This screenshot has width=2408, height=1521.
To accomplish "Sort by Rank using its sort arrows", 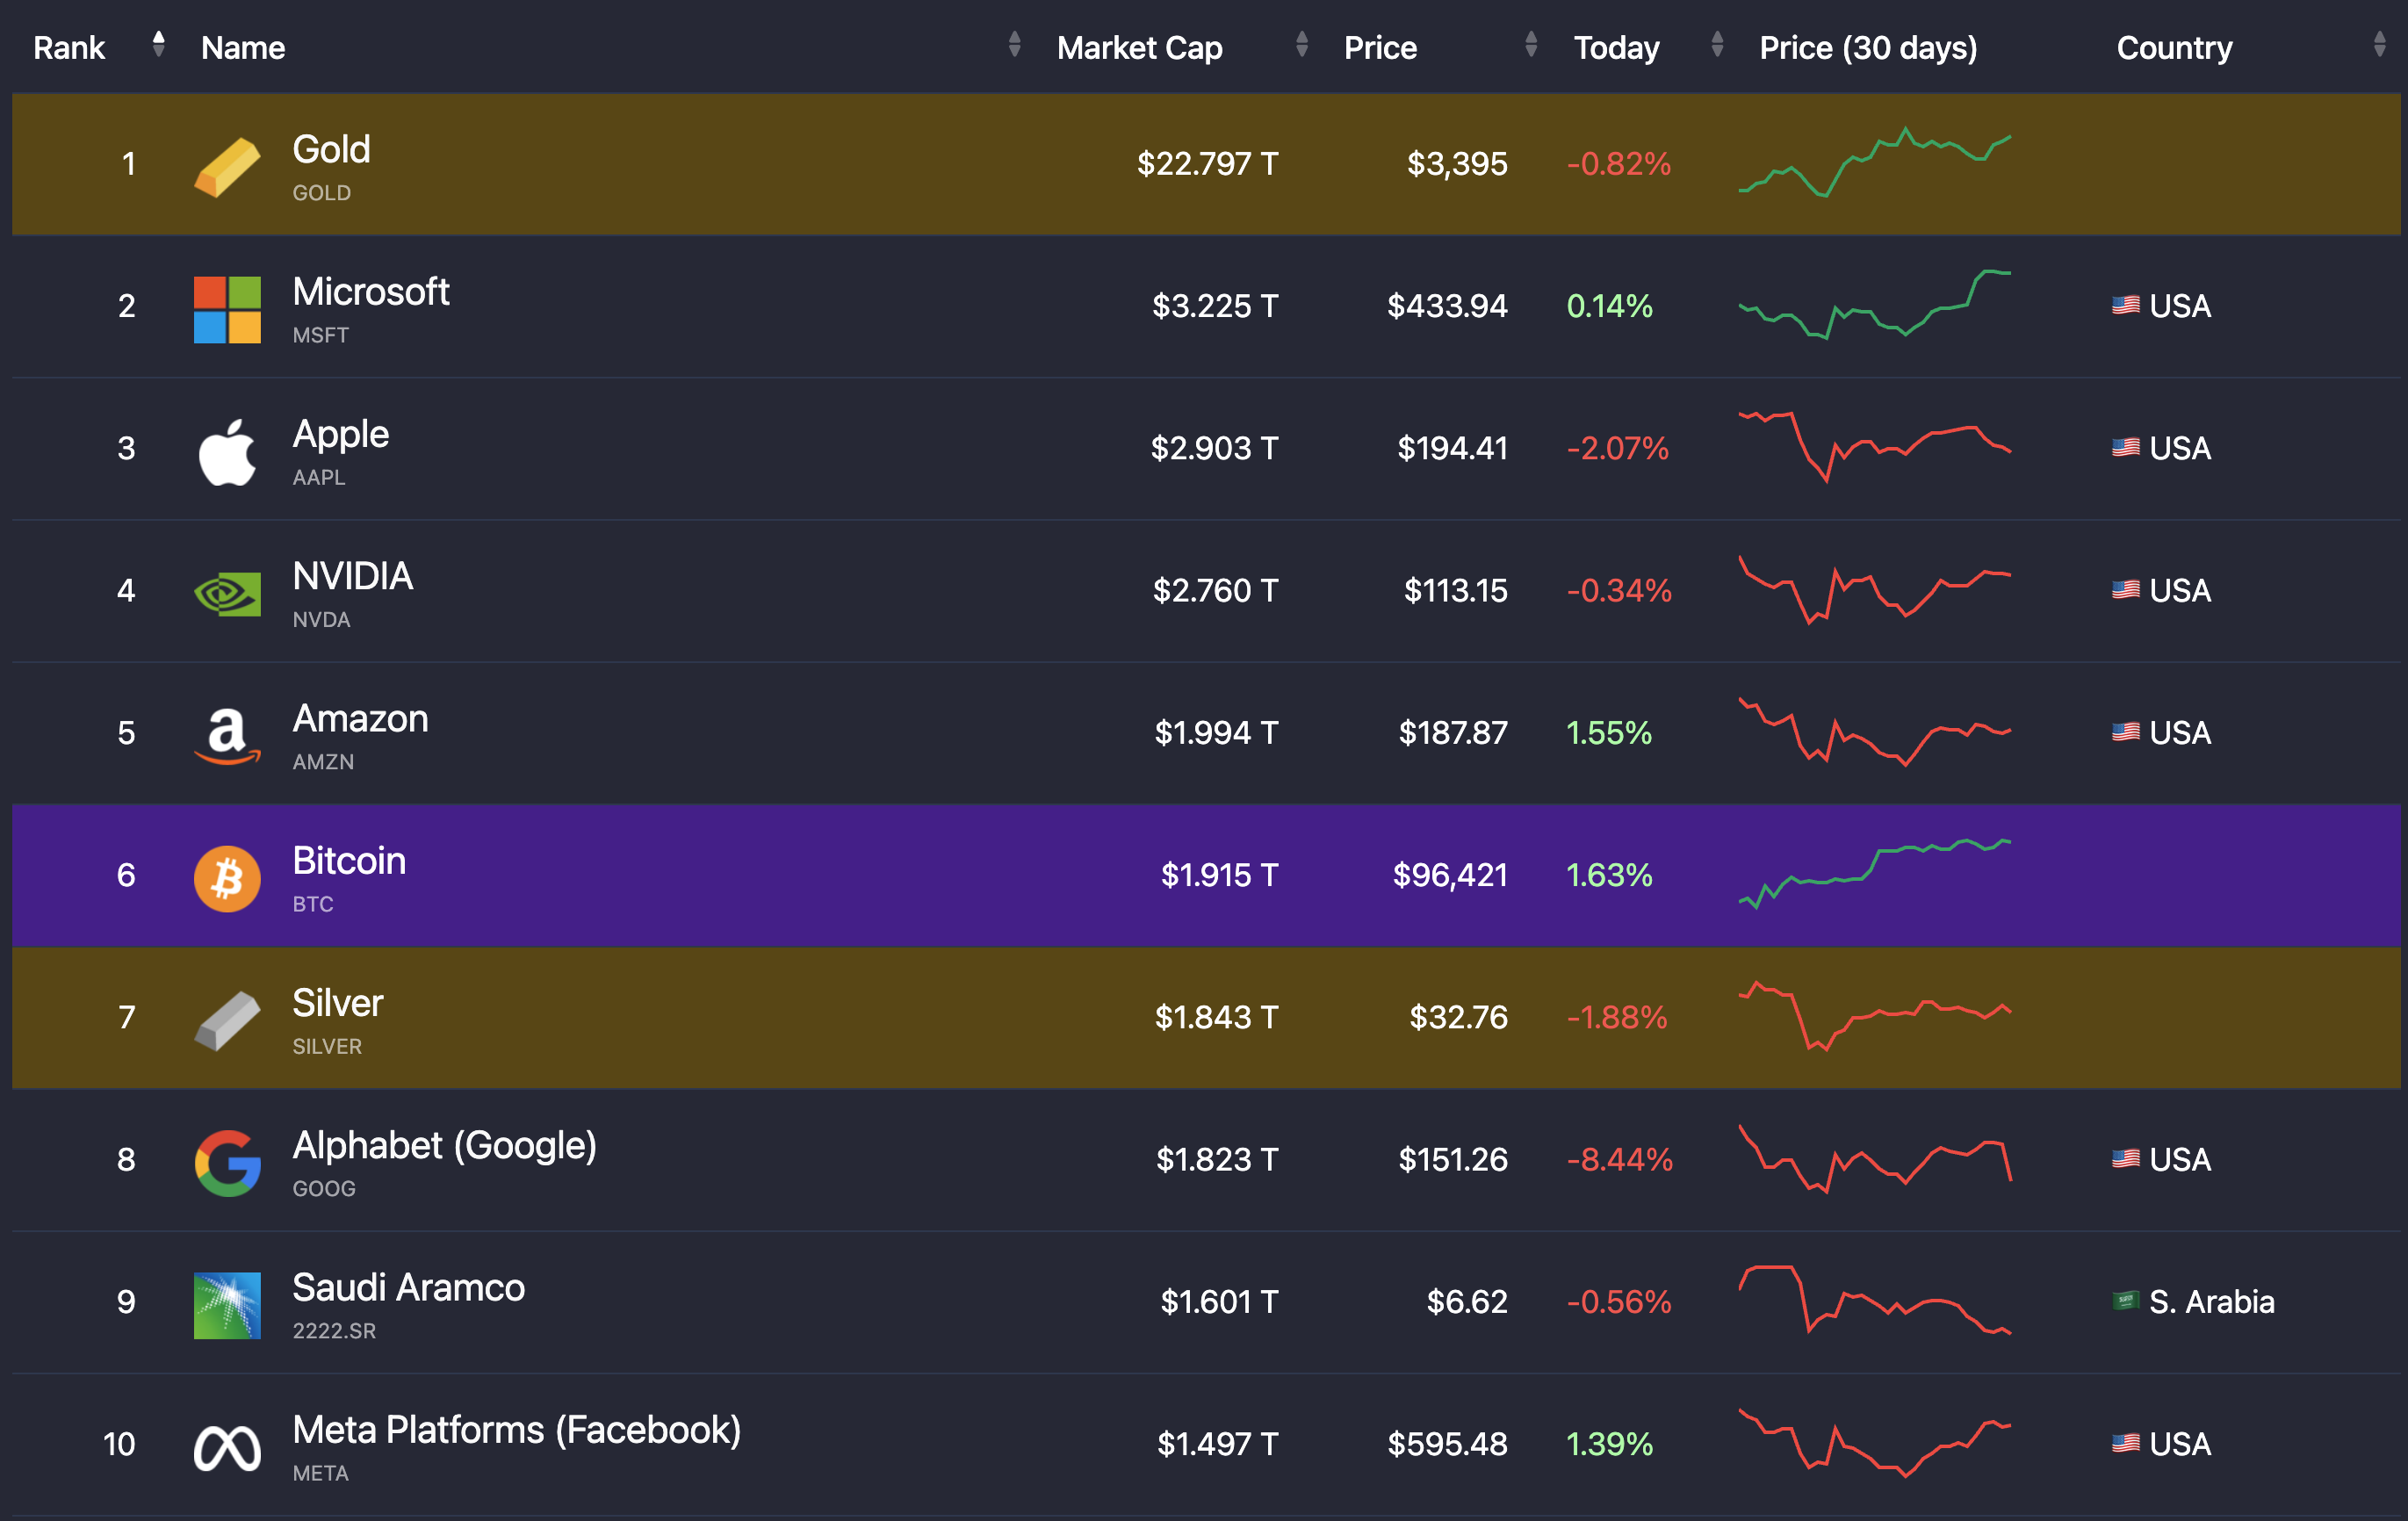I will pyautogui.click(x=158, y=45).
